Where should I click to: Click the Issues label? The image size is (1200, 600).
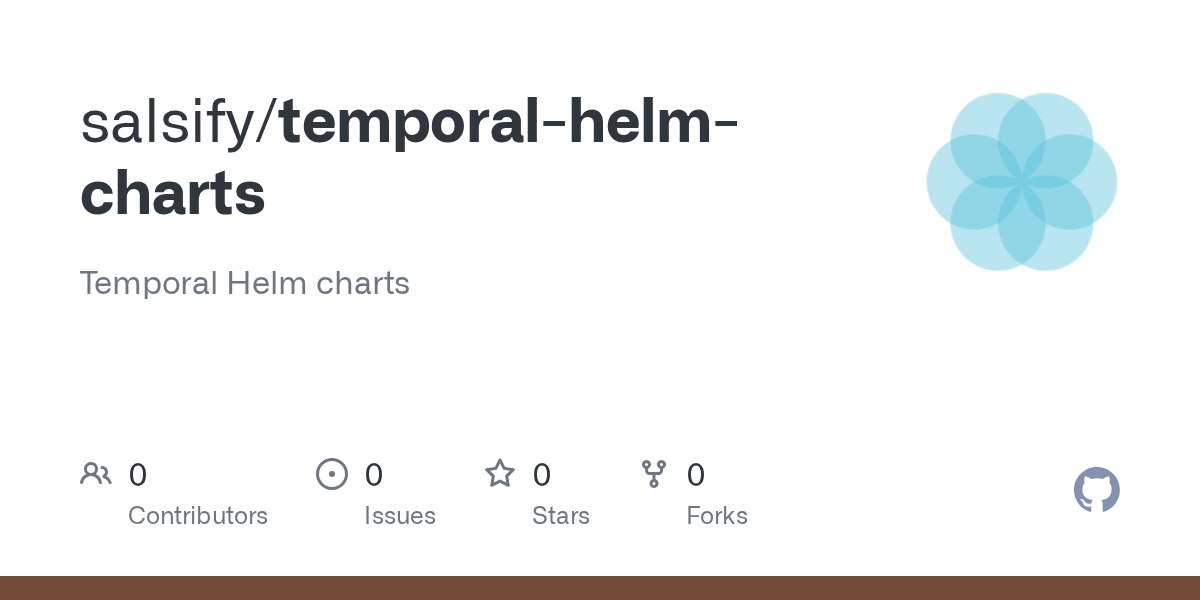tap(400, 516)
